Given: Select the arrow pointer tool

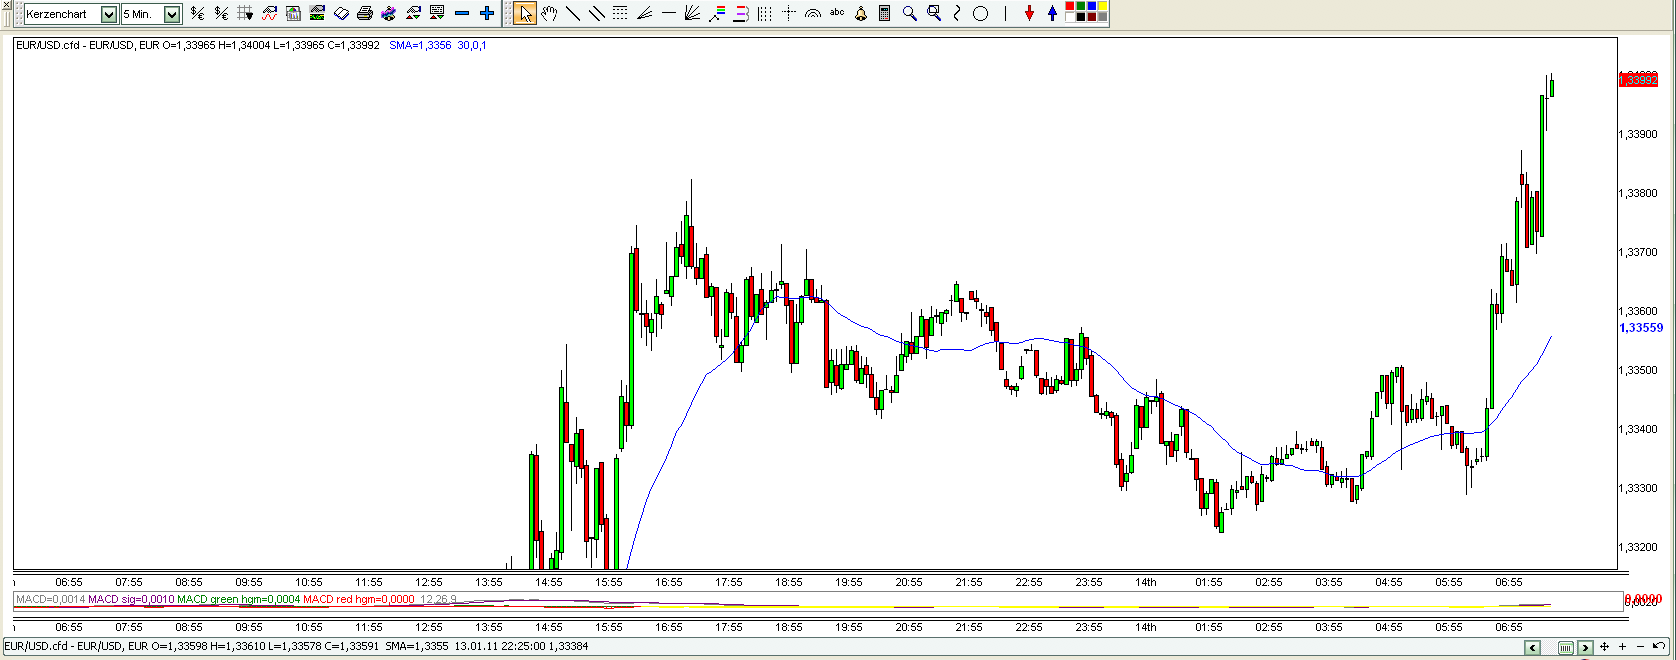Looking at the screenshot, I should 525,14.
